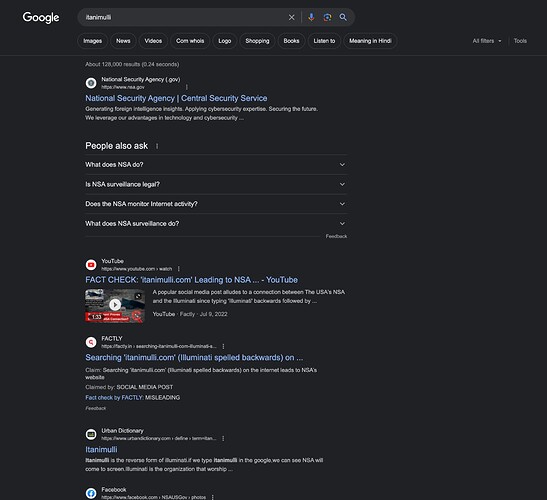Play the YouTube fact check video thumbnail

[x=115, y=305]
